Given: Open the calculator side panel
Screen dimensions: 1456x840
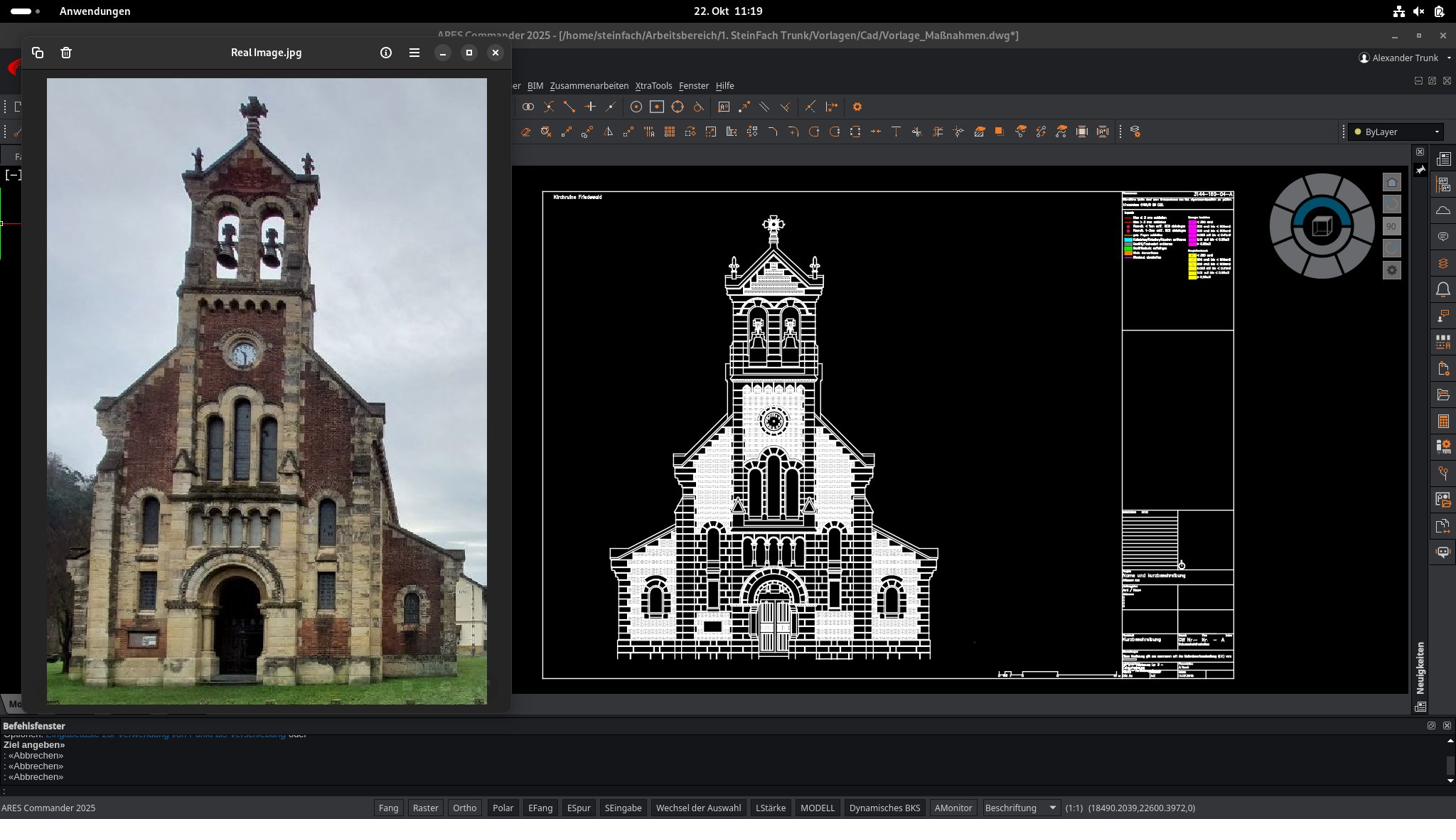Looking at the screenshot, I should 1443,421.
